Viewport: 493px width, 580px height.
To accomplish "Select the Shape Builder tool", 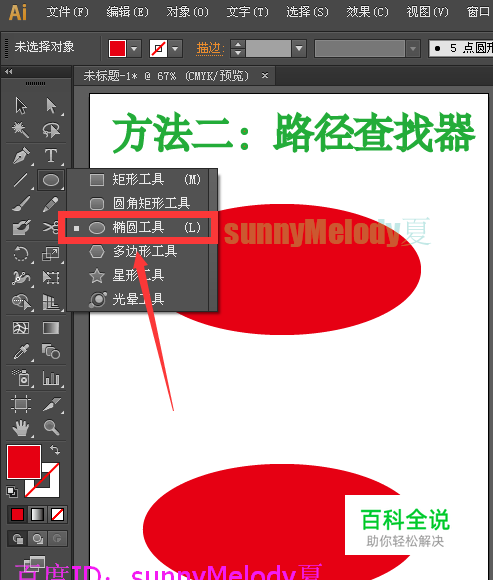I will pyautogui.click(x=21, y=302).
